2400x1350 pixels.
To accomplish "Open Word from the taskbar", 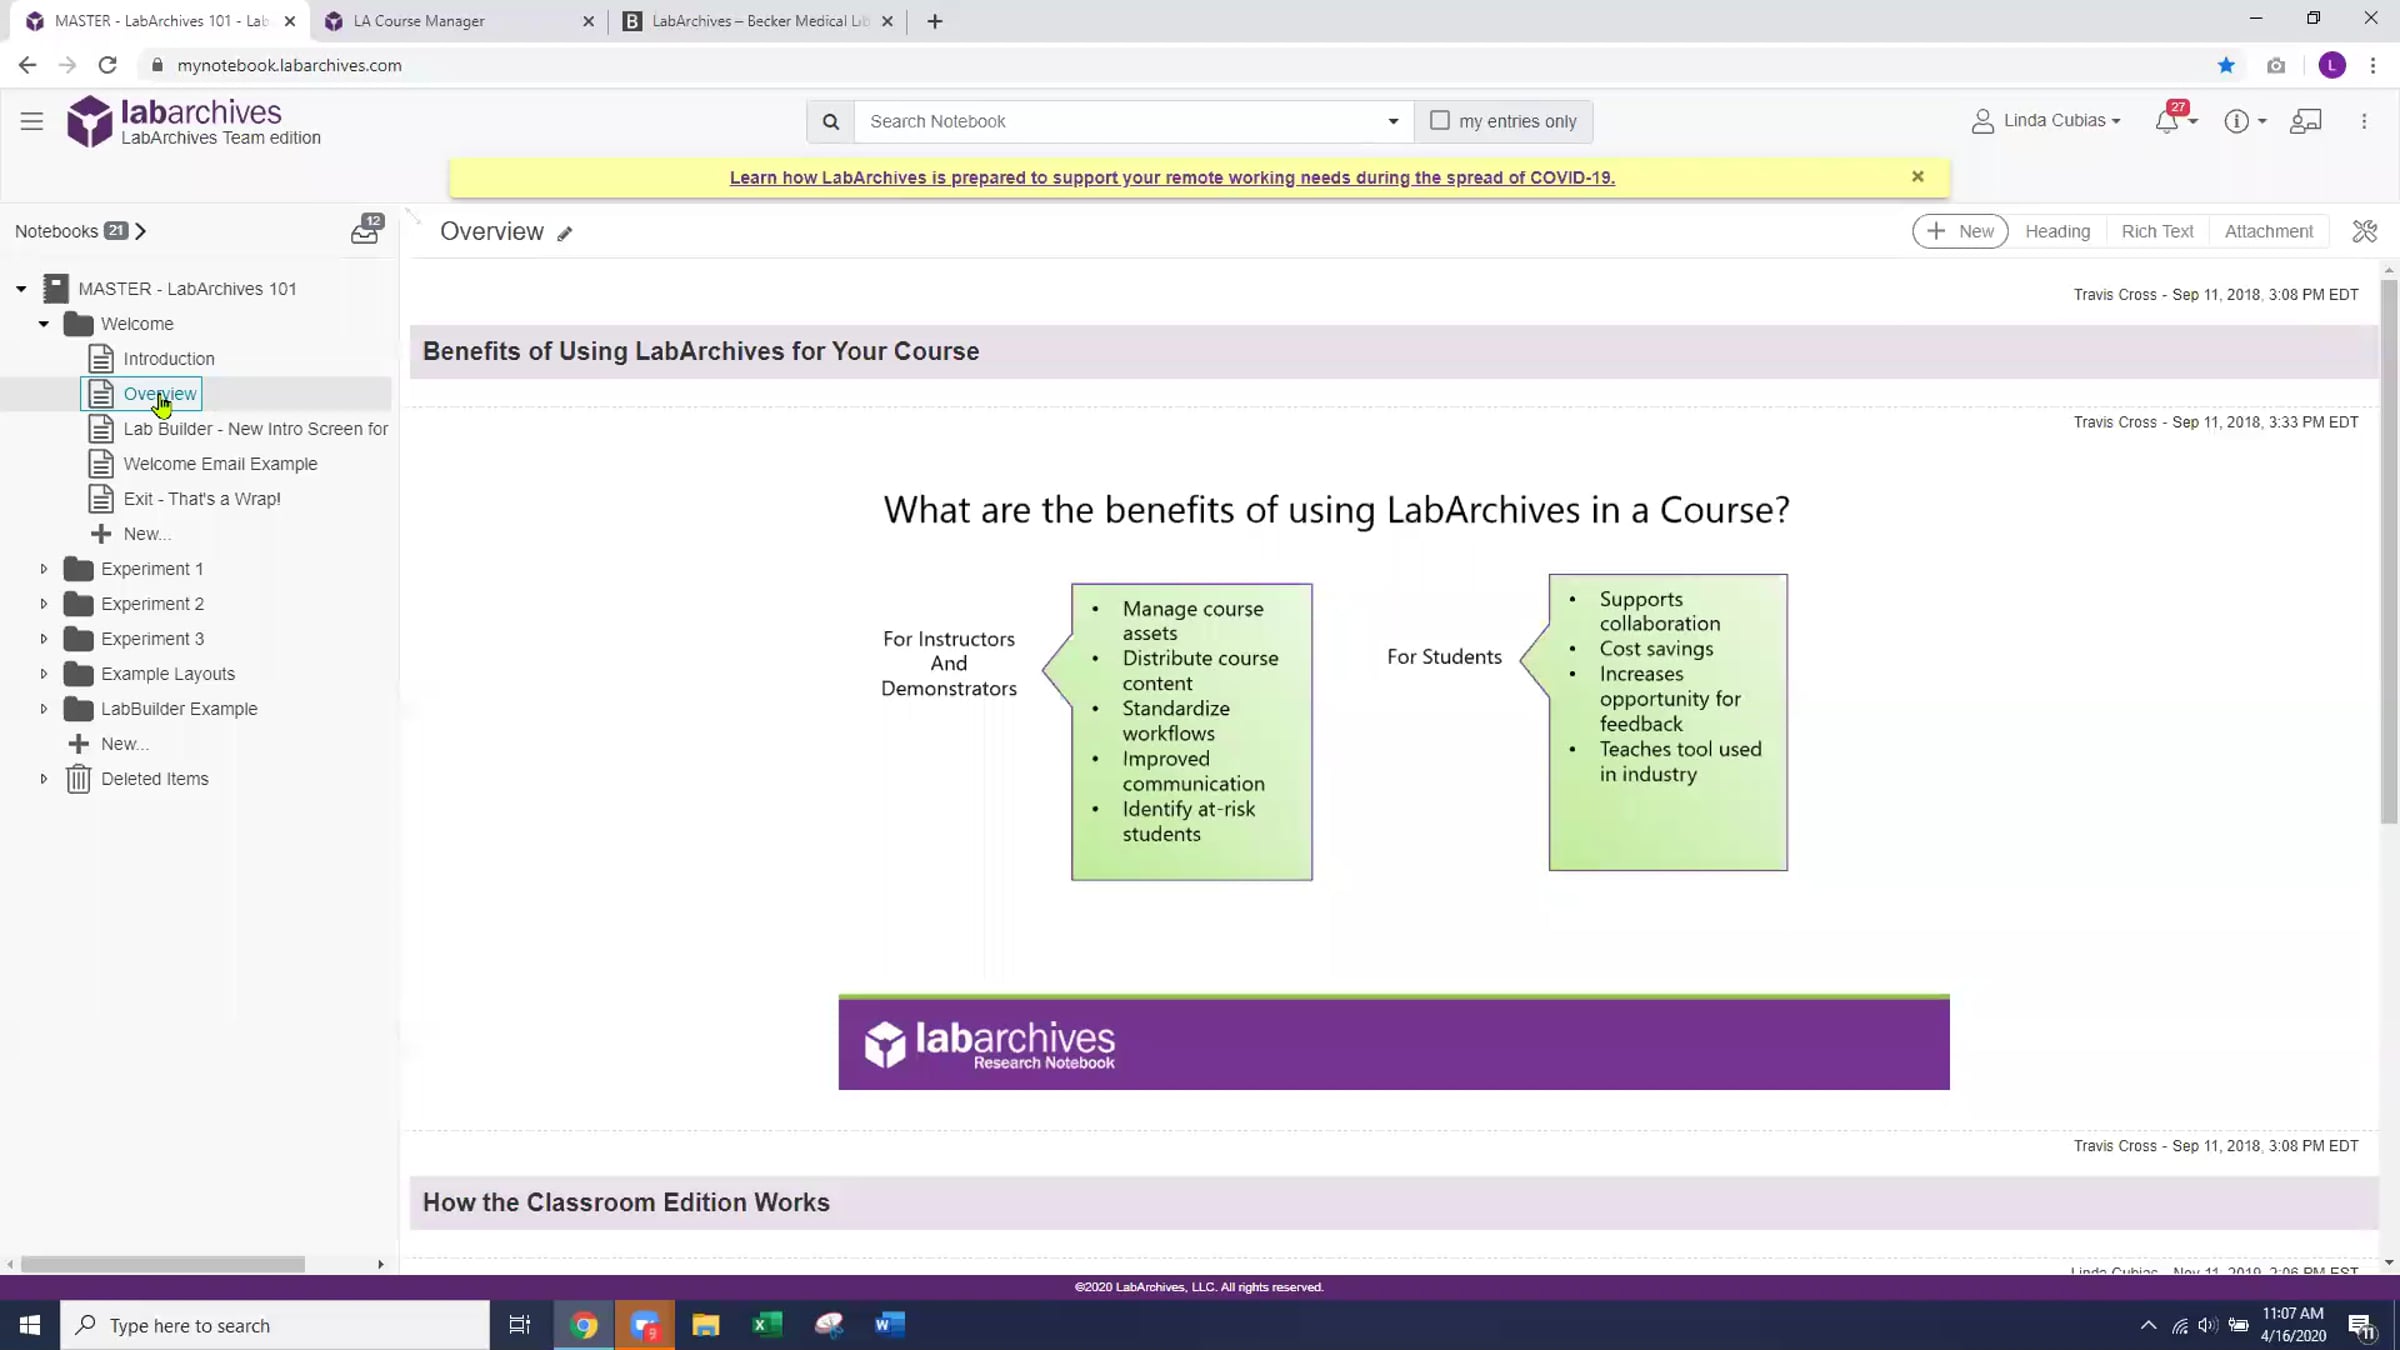I will tap(890, 1325).
